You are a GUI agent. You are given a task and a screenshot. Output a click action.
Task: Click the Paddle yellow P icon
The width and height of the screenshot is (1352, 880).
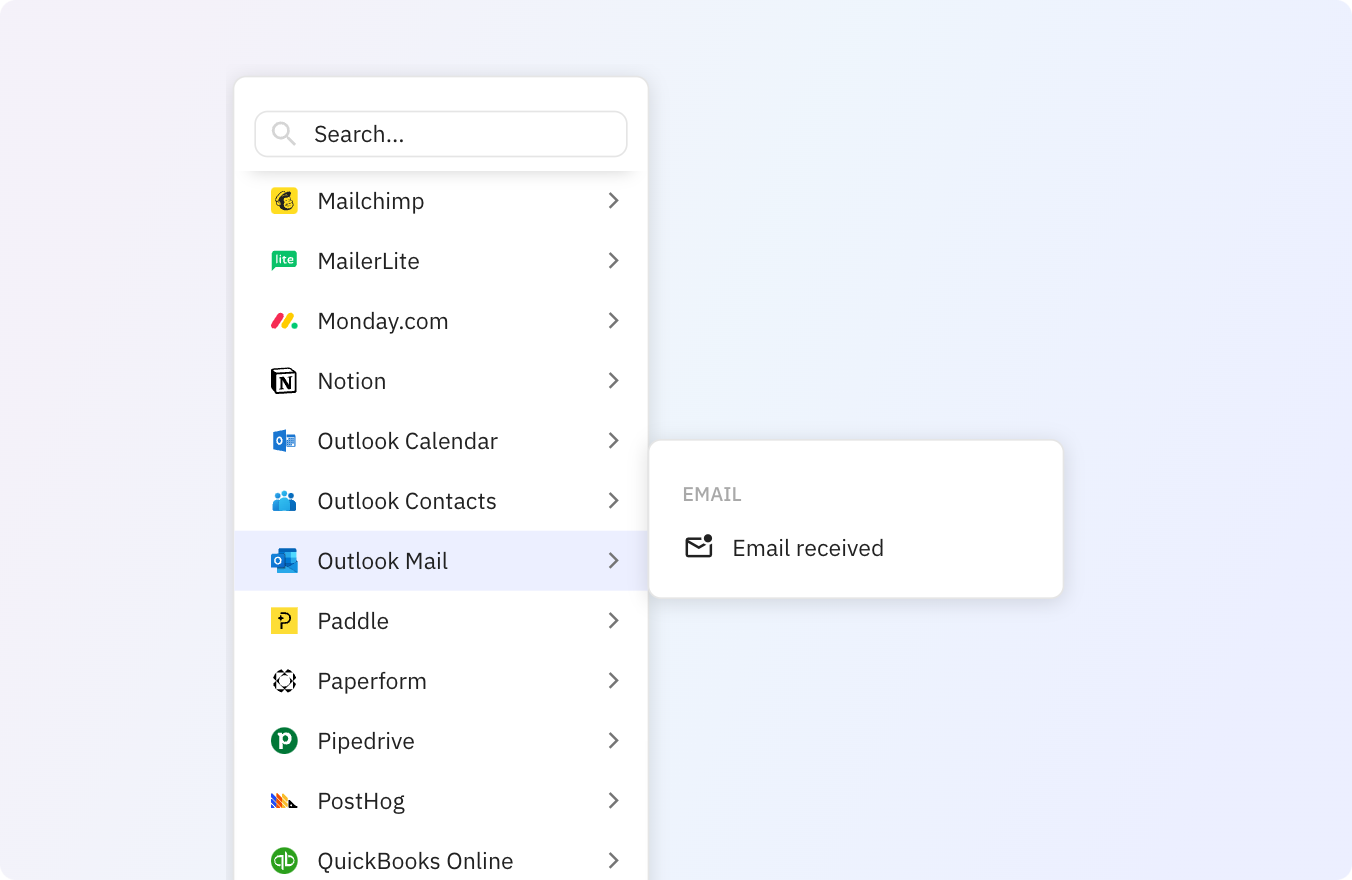(284, 621)
